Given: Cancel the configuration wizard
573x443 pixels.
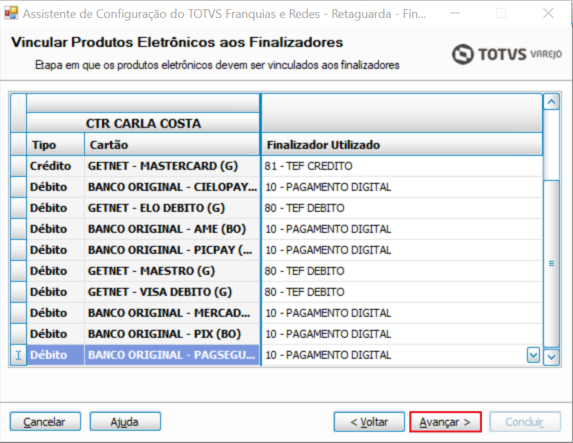Looking at the screenshot, I should (45, 422).
